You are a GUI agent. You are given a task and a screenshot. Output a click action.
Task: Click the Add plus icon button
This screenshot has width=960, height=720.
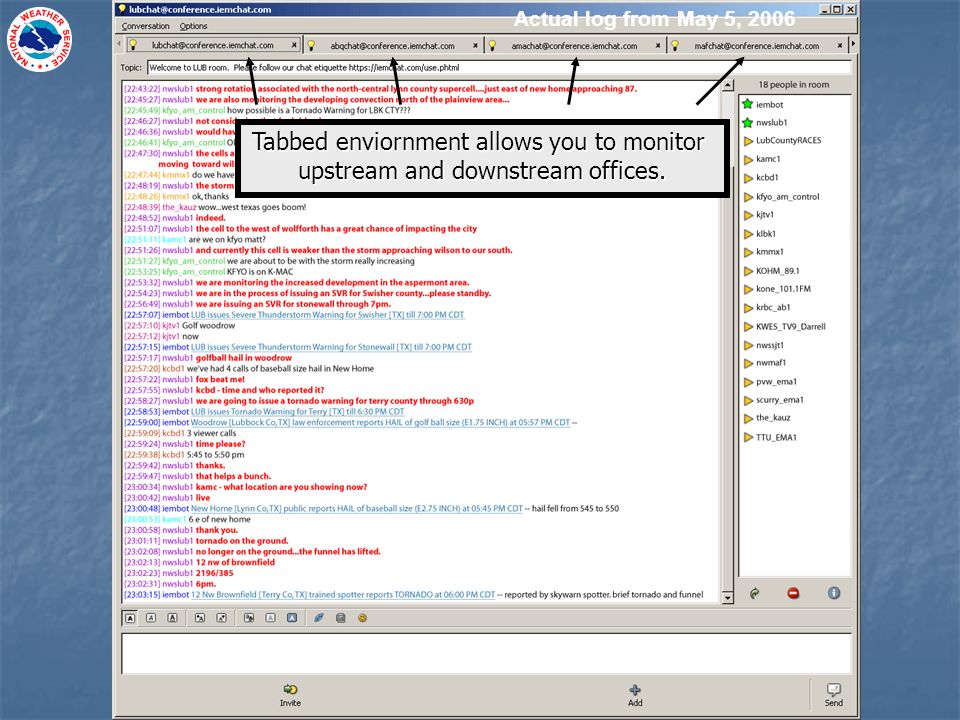(x=635, y=695)
